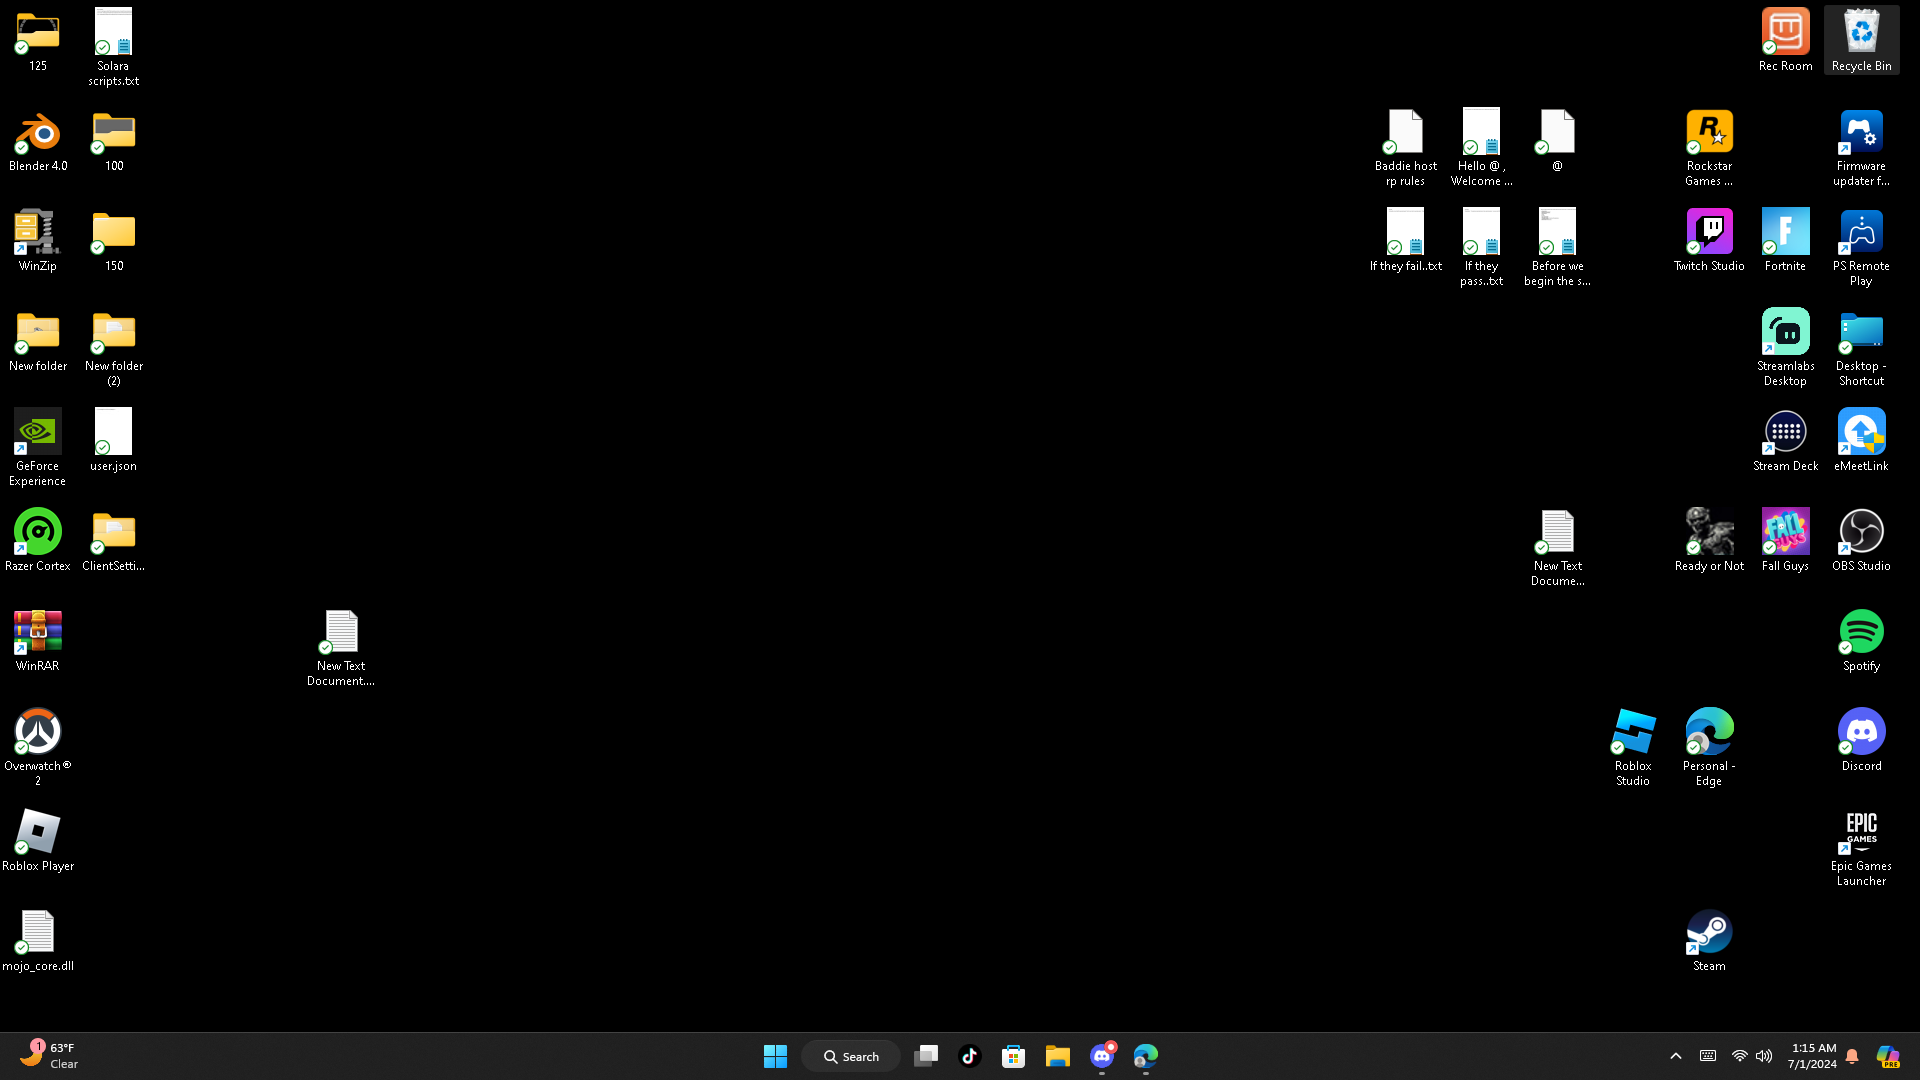Click the 'Hello @ , Welcome' text file

[x=1482, y=149]
